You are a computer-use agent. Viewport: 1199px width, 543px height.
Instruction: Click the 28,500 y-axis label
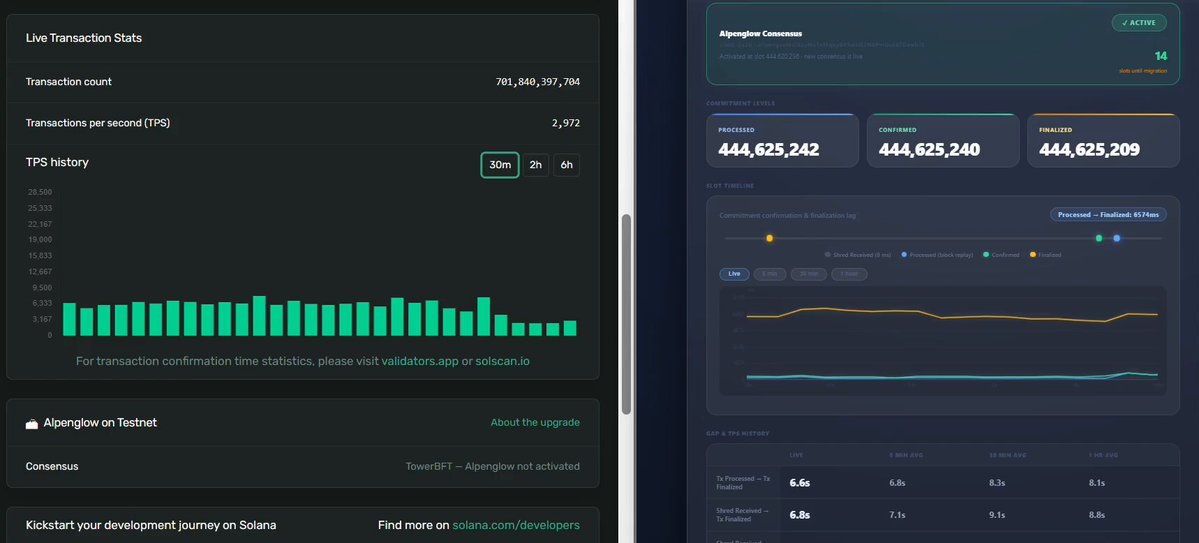click(39, 192)
